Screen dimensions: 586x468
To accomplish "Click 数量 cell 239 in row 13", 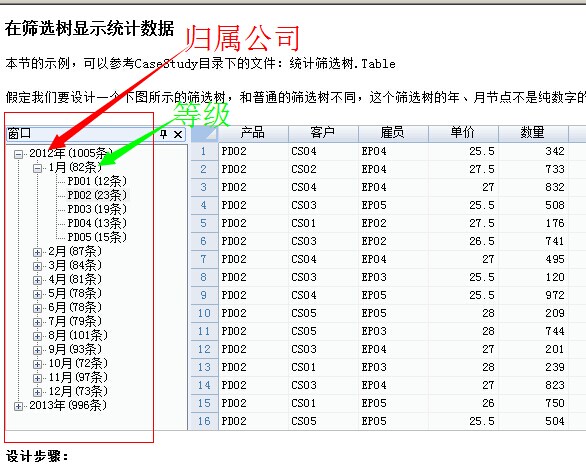I will tap(533, 367).
